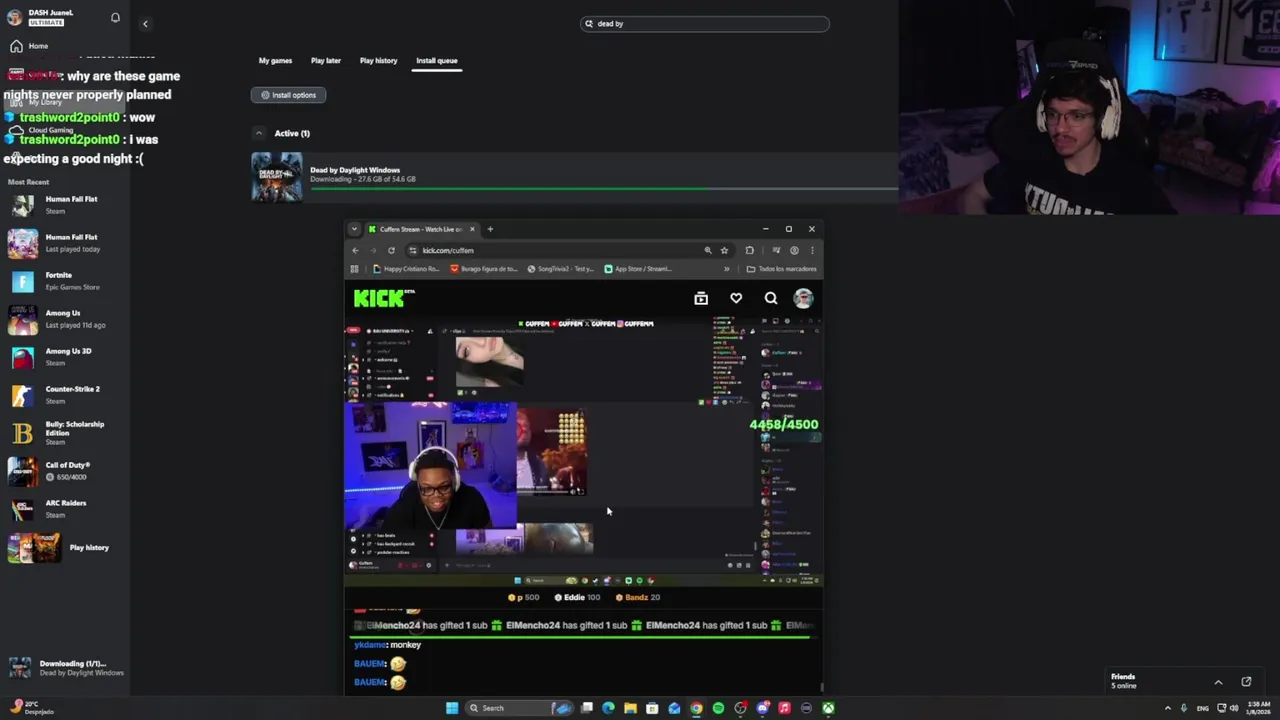Expand the hidden bookmarks chevron

pyautogui.click(x=726, y=269)
